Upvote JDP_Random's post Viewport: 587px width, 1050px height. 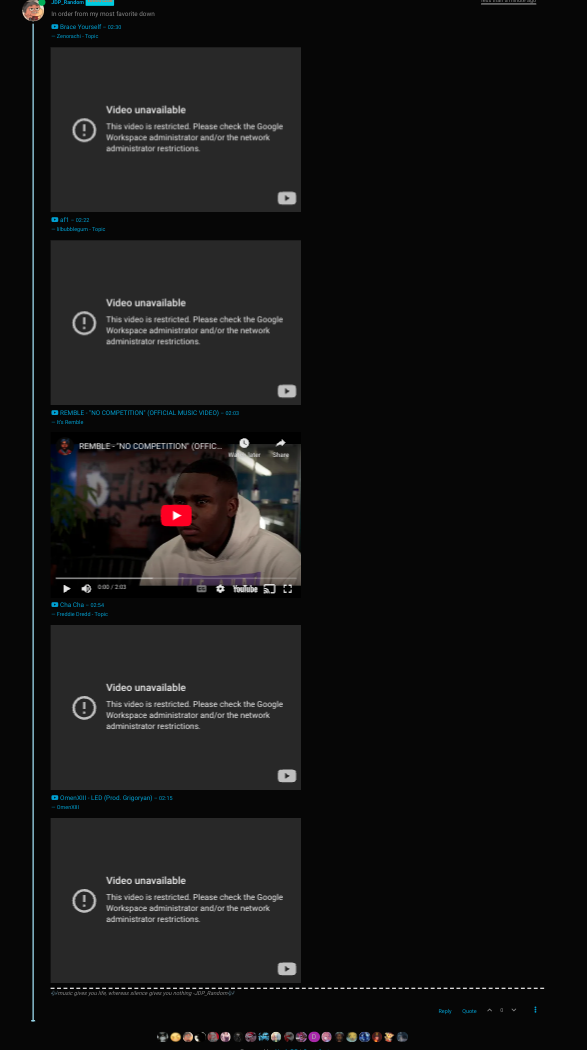point(489,1010)
